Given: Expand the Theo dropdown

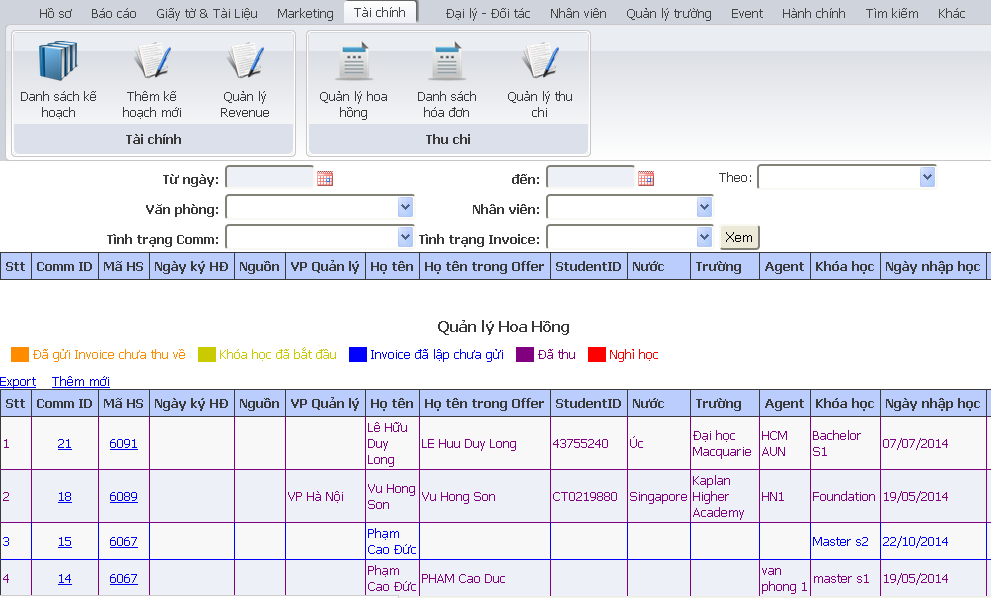Looking at the screenshot, I should (927, 177).
